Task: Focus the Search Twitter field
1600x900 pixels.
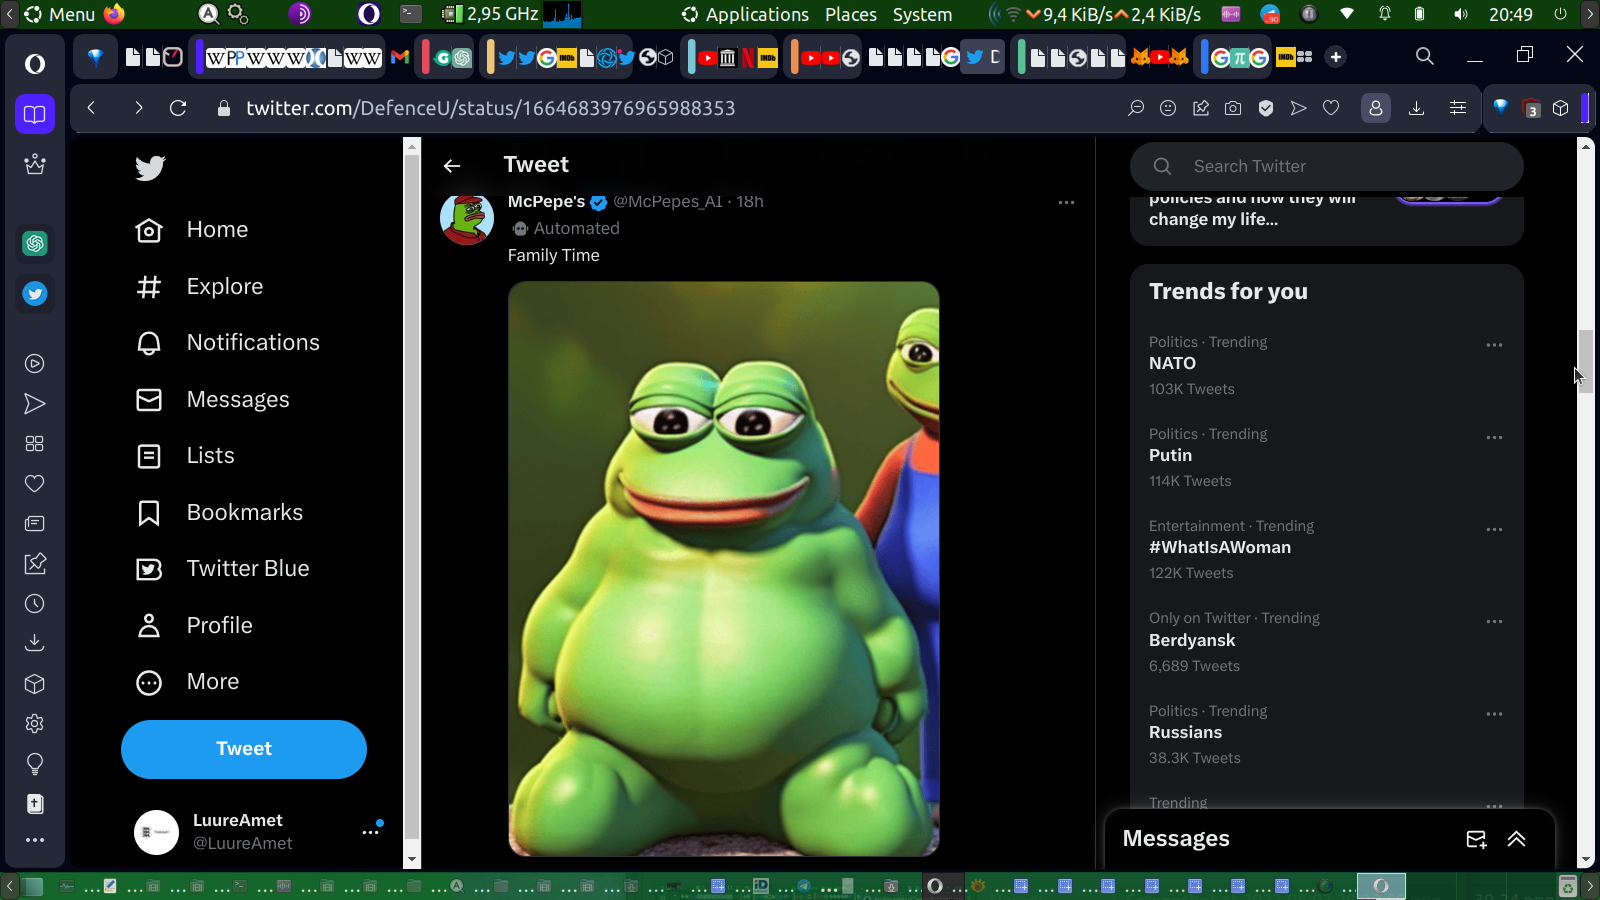Action: pyautogui.click(x=1327, y=166)
